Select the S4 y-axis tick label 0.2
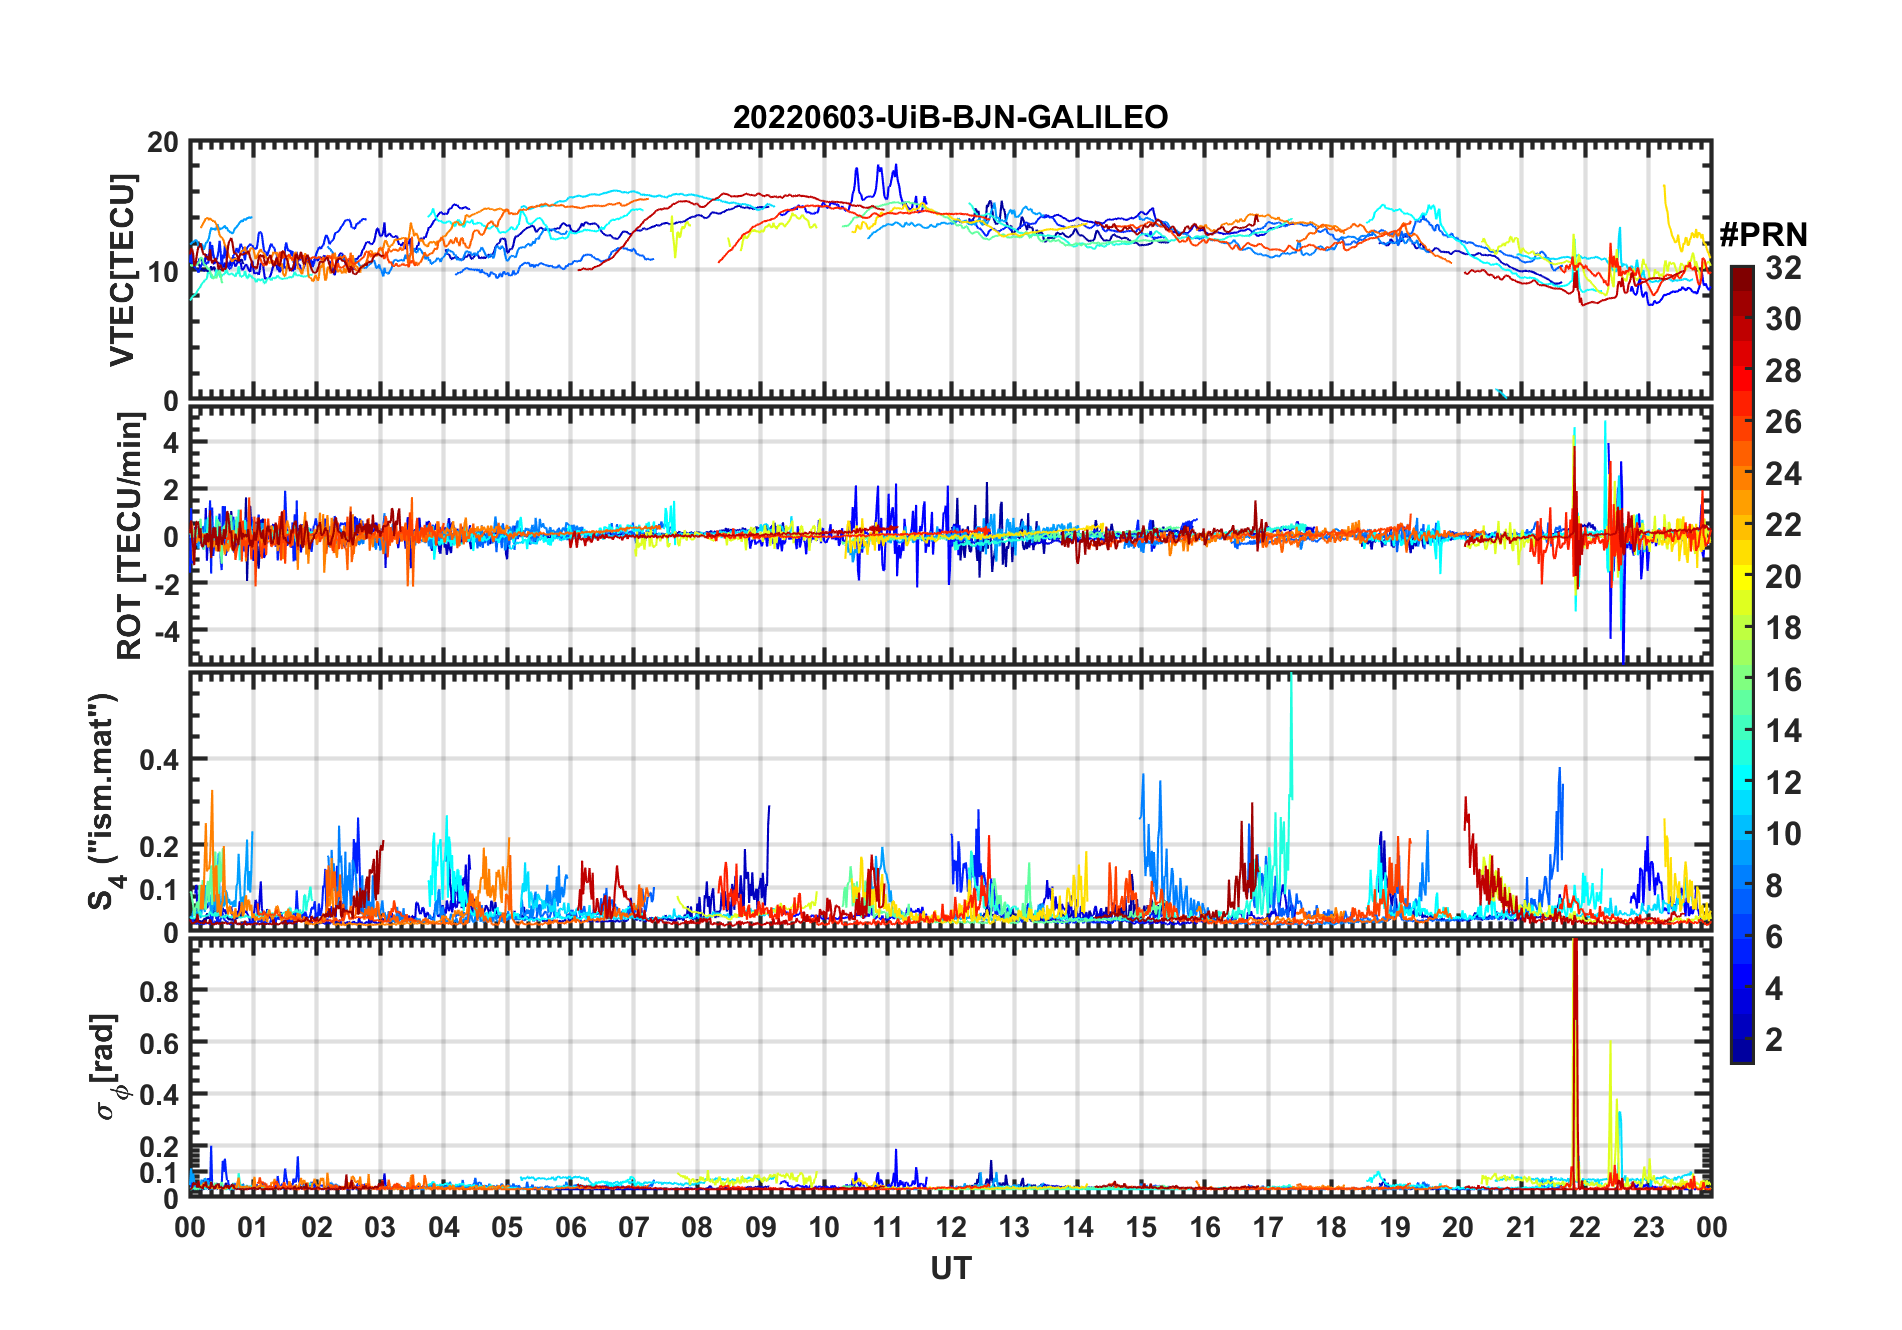 click(160, 847)
